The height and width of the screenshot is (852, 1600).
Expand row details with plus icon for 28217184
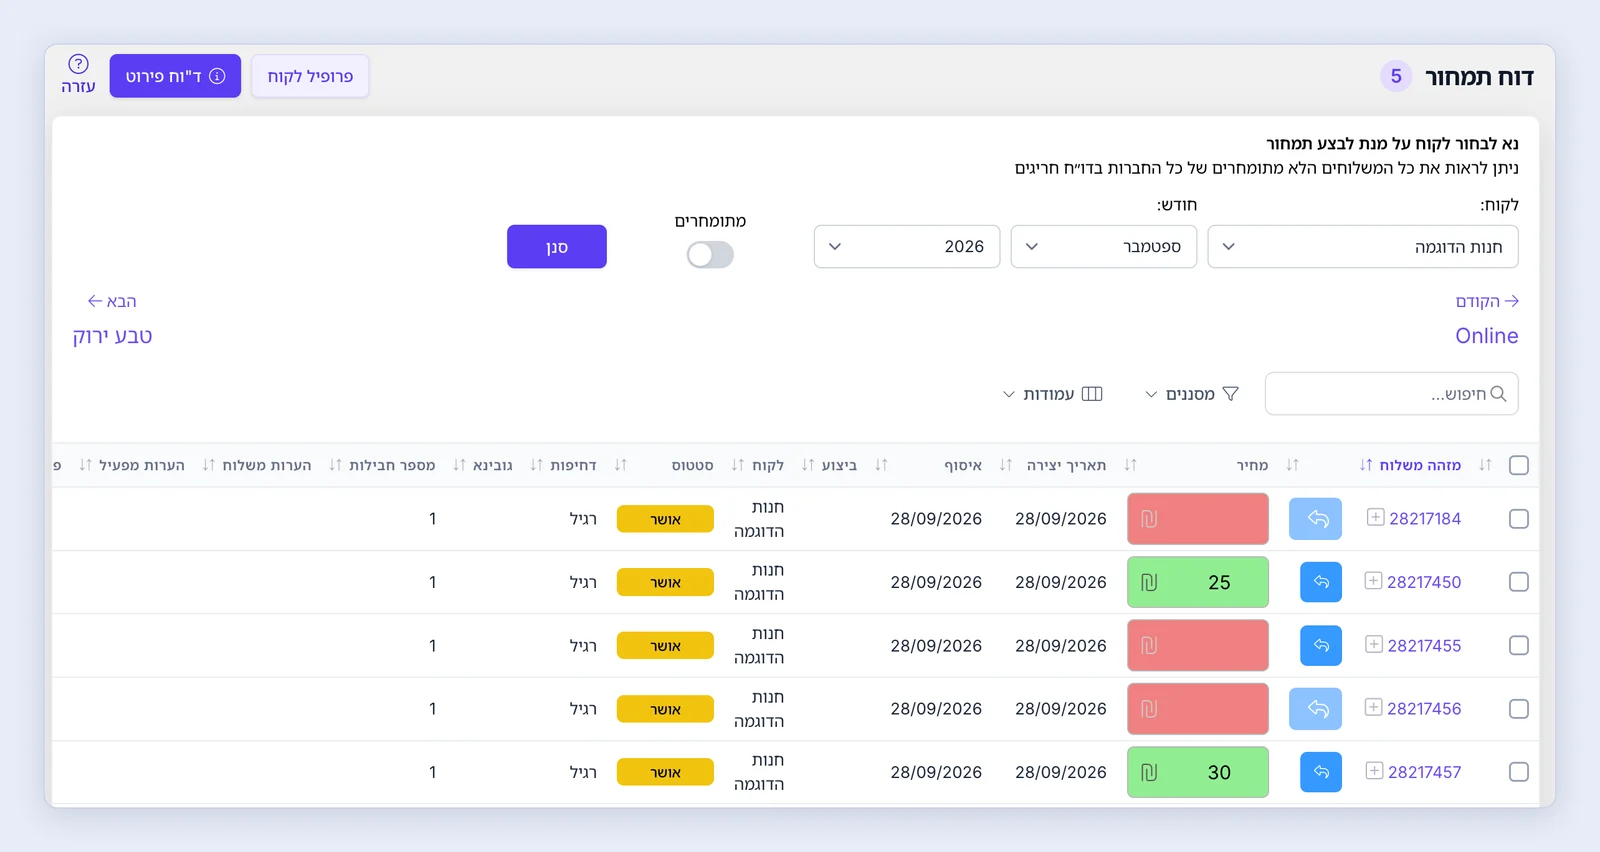click(1376, 517)
